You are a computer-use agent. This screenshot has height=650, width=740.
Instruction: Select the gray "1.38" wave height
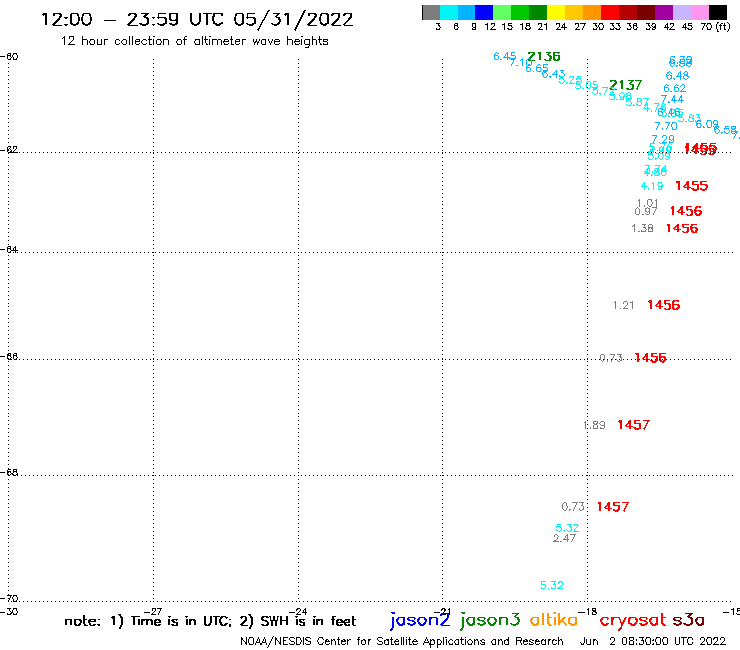[x=642, y=228]
